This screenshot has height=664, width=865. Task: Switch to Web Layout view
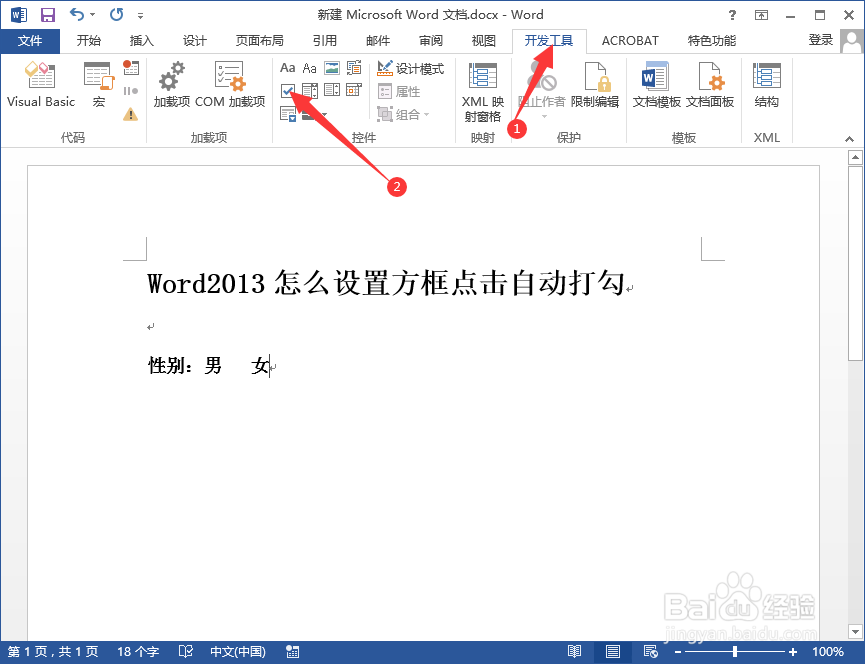coord(650,652)
